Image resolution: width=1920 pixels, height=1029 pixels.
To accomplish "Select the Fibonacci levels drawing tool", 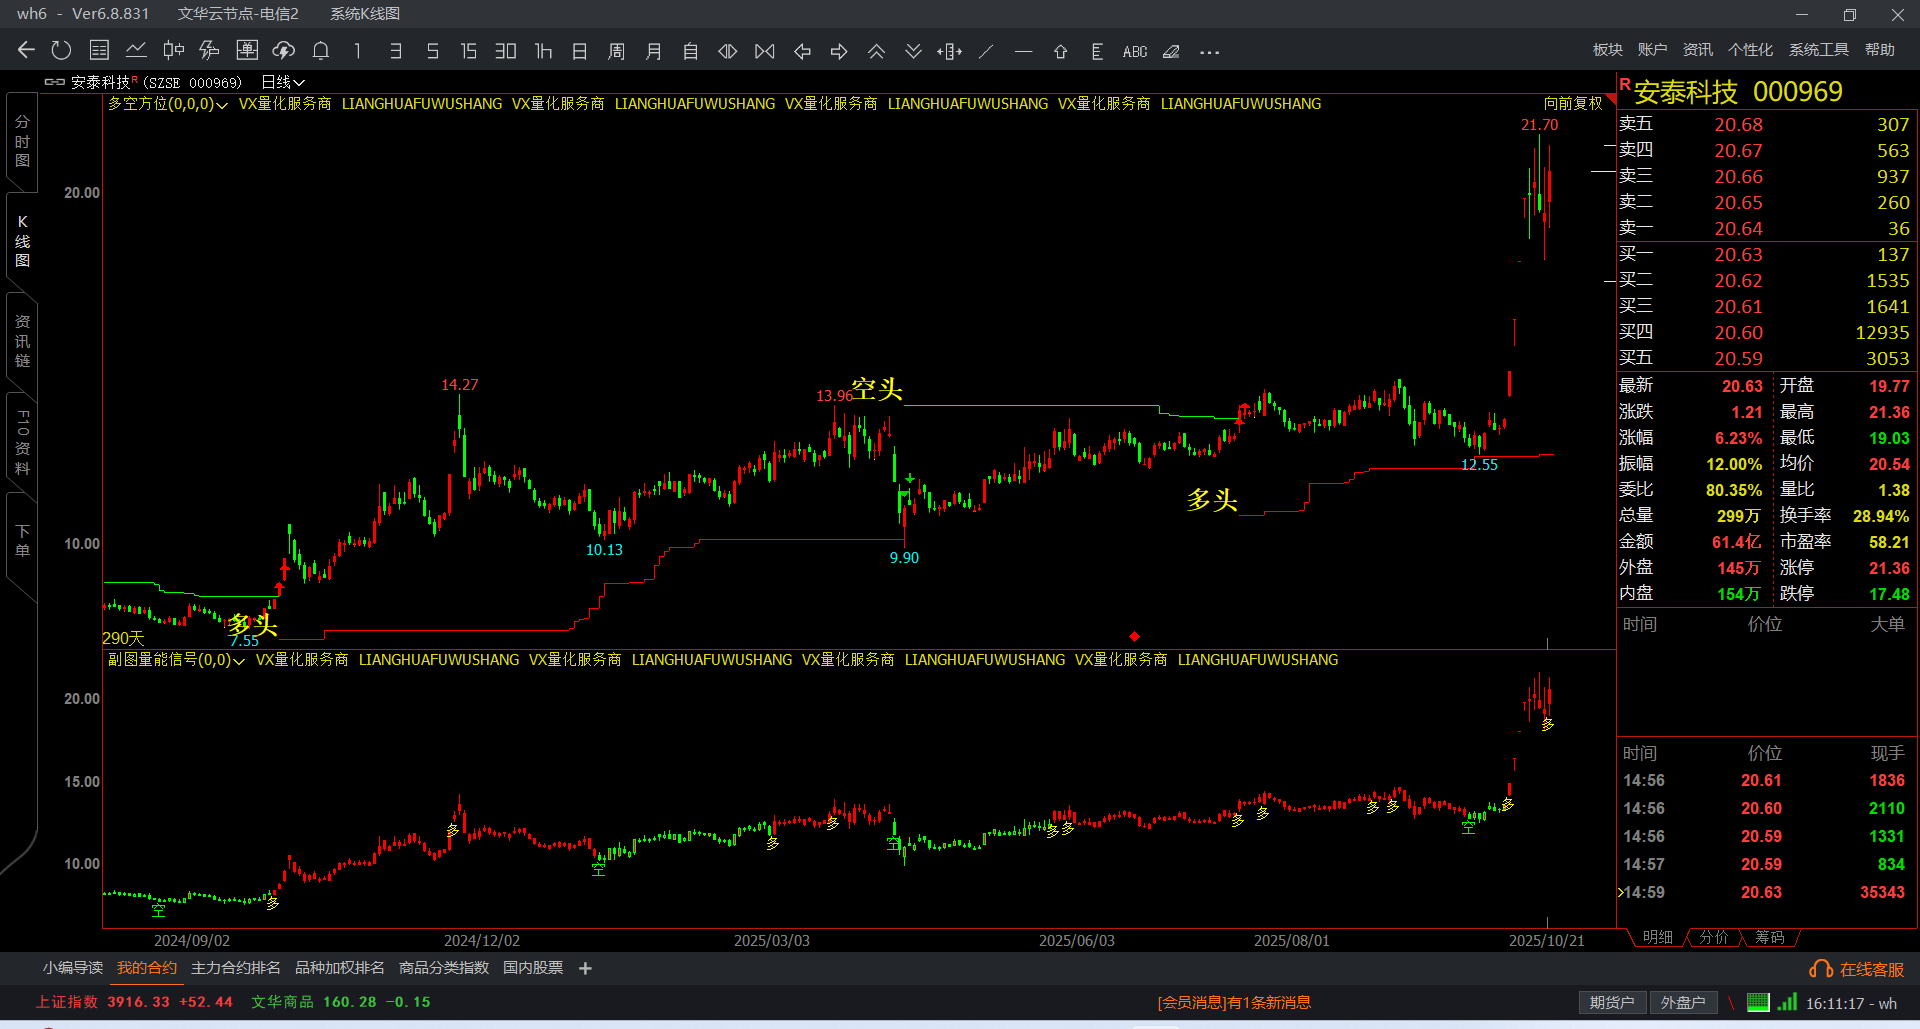I will tap(1097, 51).
